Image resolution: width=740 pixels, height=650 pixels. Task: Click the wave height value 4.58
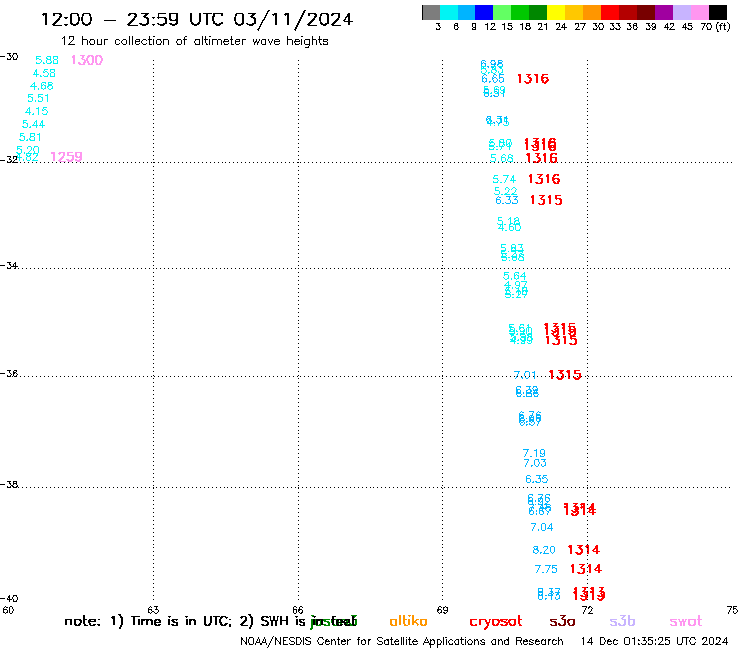pyautogui.click(x=44, y=73)
